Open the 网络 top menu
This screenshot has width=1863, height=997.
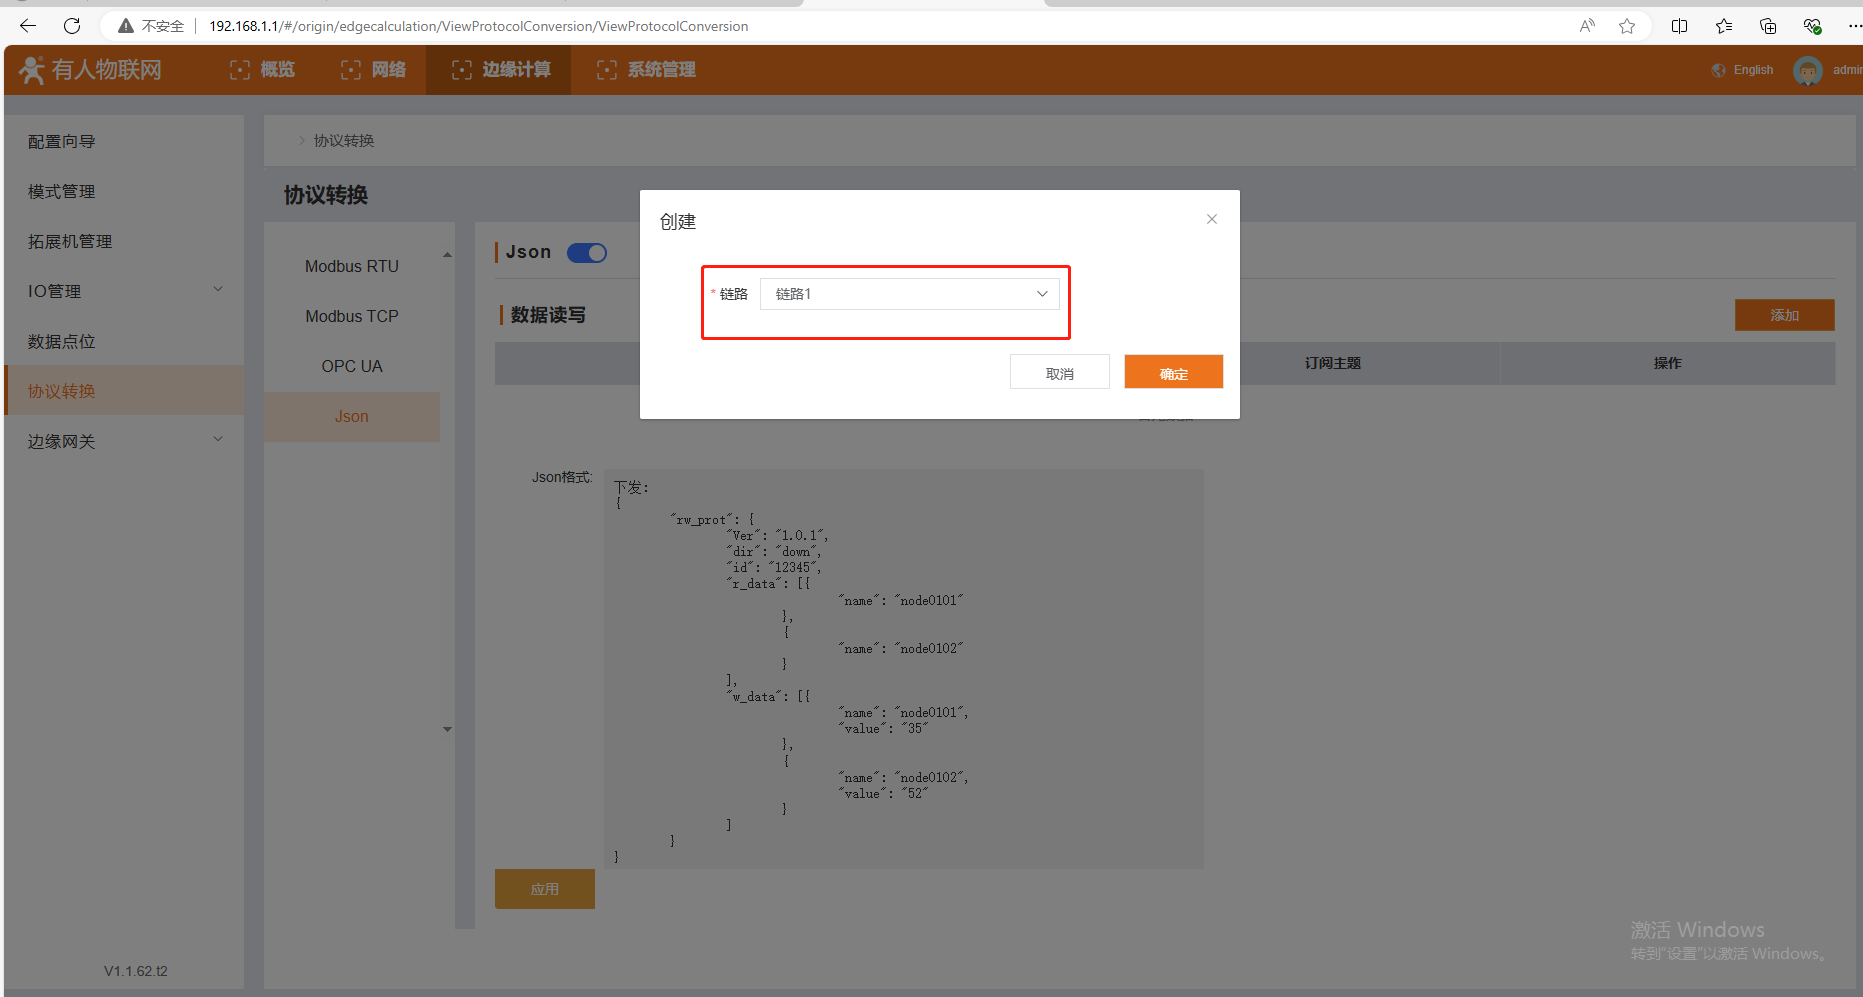click(x=374, y=70)
